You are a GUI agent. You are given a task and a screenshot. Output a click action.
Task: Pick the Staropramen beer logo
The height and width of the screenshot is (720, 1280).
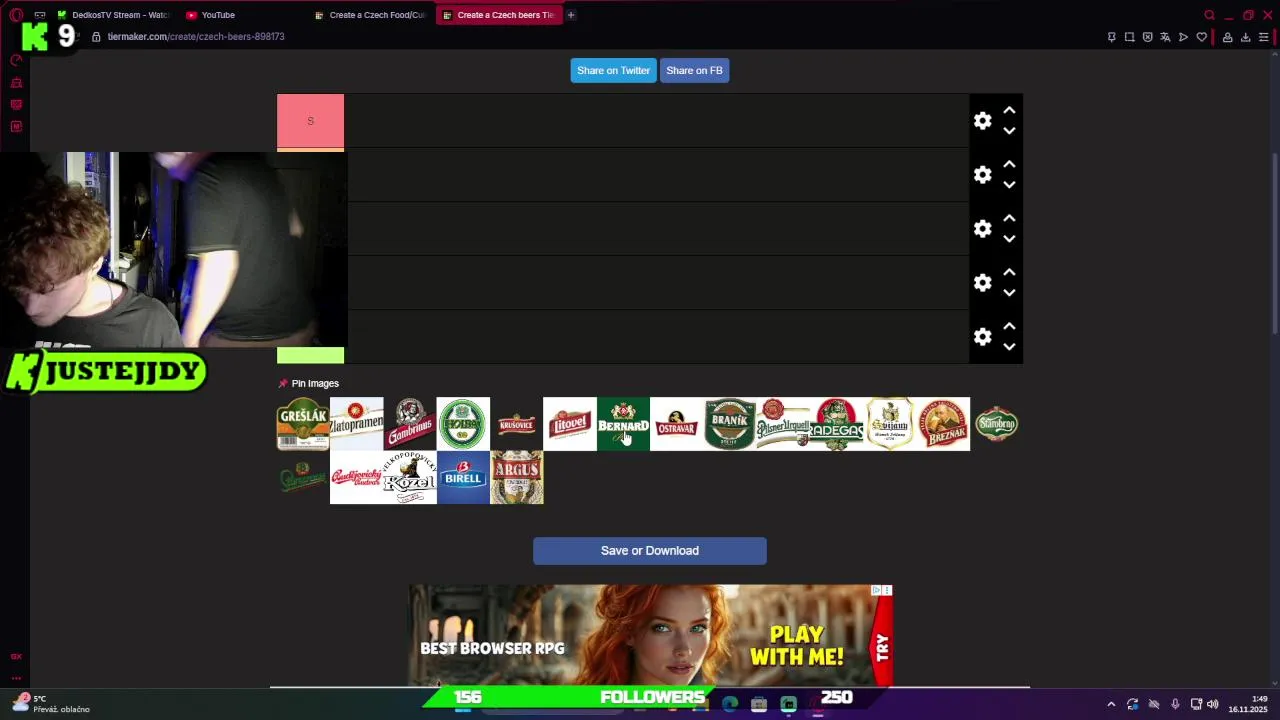point(303,478)
